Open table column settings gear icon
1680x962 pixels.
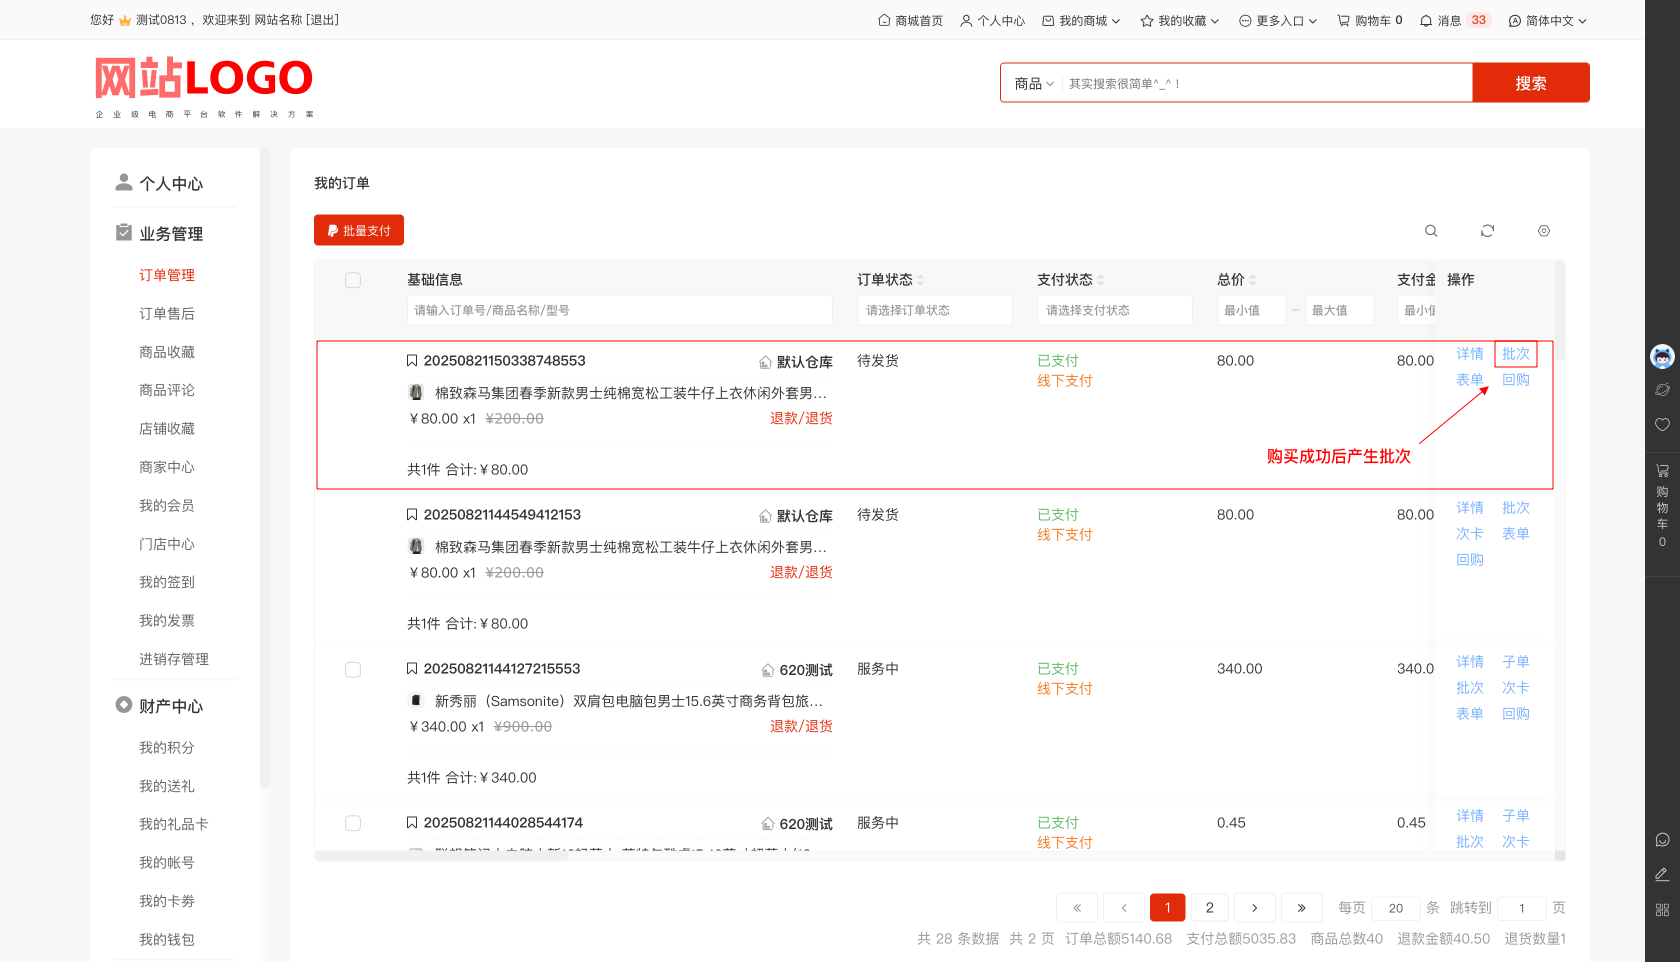click(1544, 231)
